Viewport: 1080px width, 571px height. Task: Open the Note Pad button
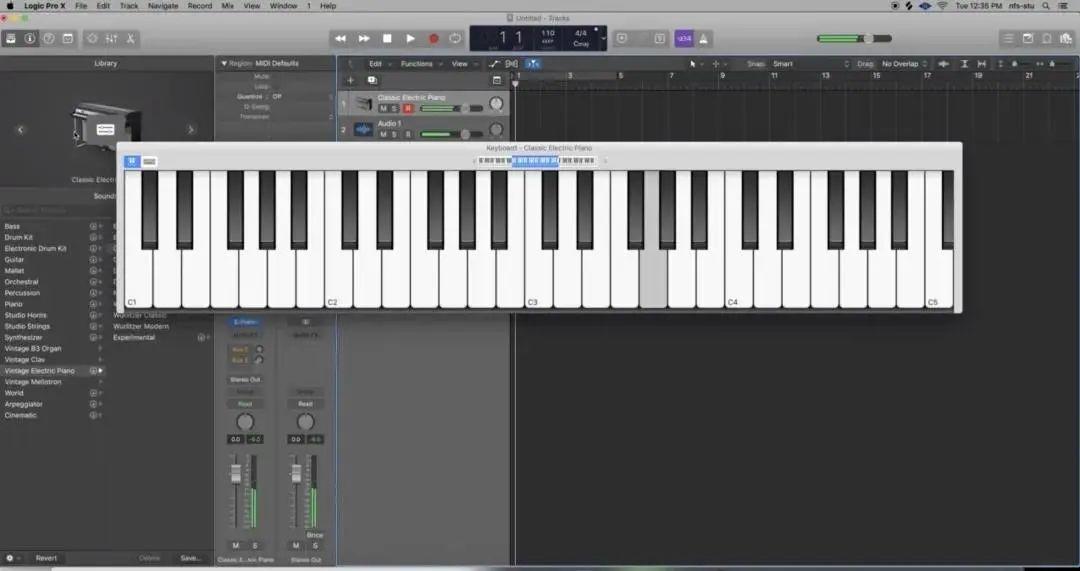[x=1028, y=39]
